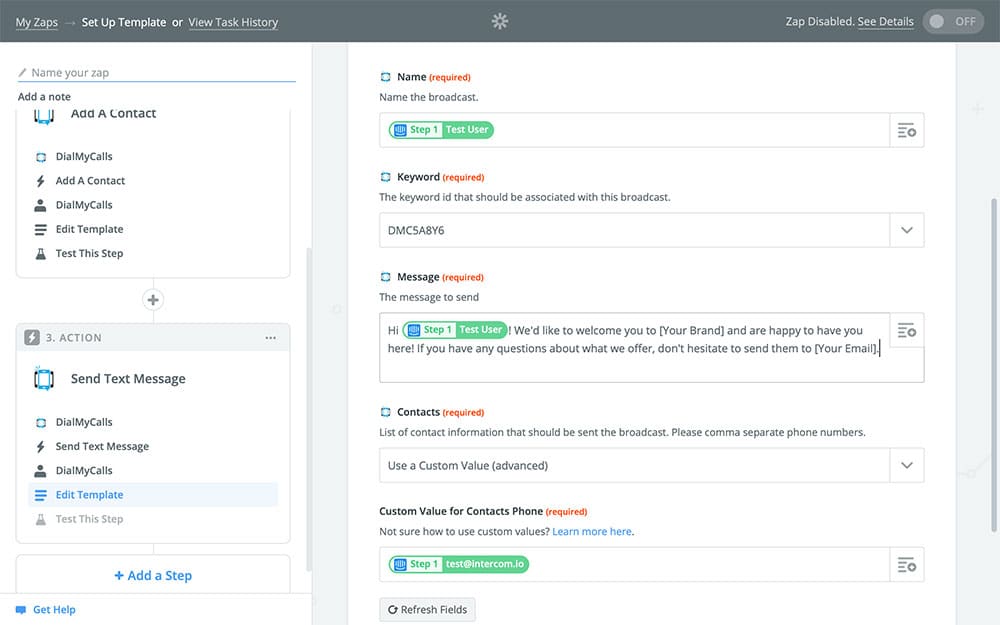Screen dimensions: 1000x625
Task: Open the Learn more here link
Action: coord(592,532)
